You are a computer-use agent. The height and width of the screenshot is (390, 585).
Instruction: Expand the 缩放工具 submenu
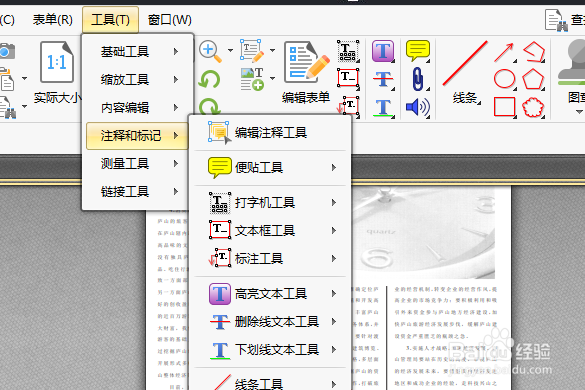click(x=137, y=79)
